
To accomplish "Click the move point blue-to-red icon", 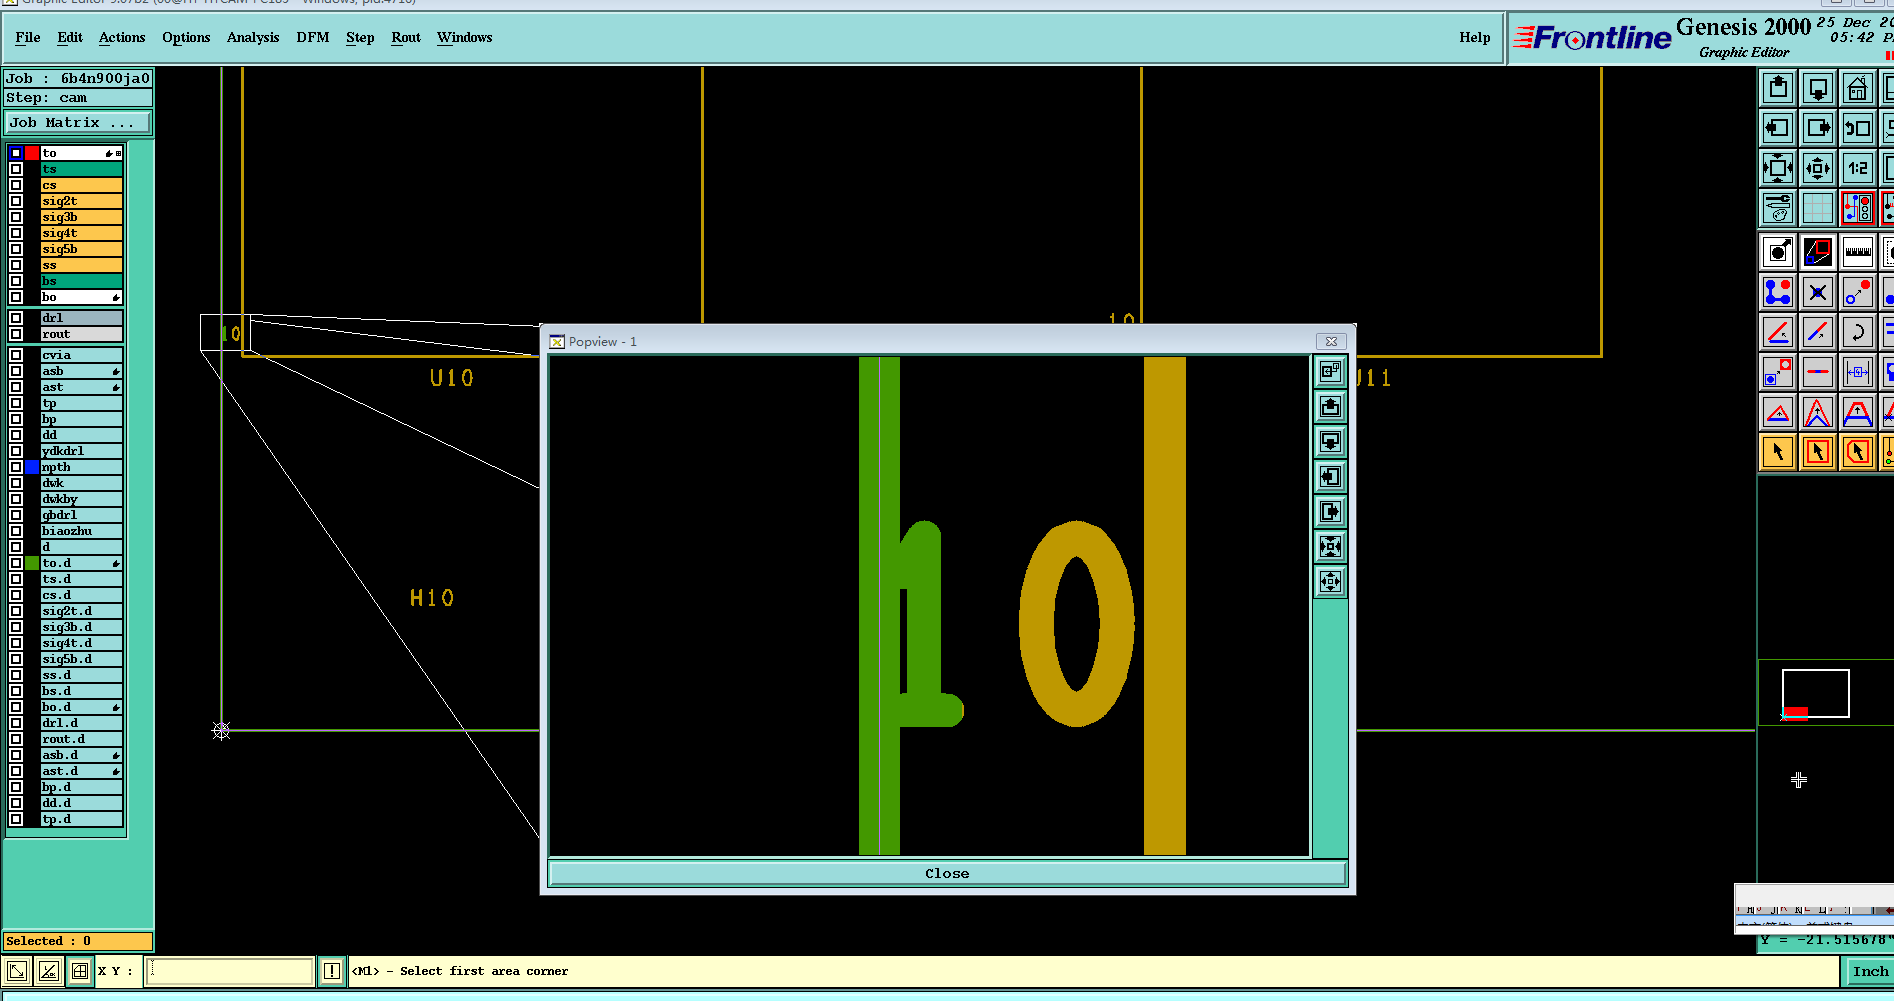I will [1858, 292].
